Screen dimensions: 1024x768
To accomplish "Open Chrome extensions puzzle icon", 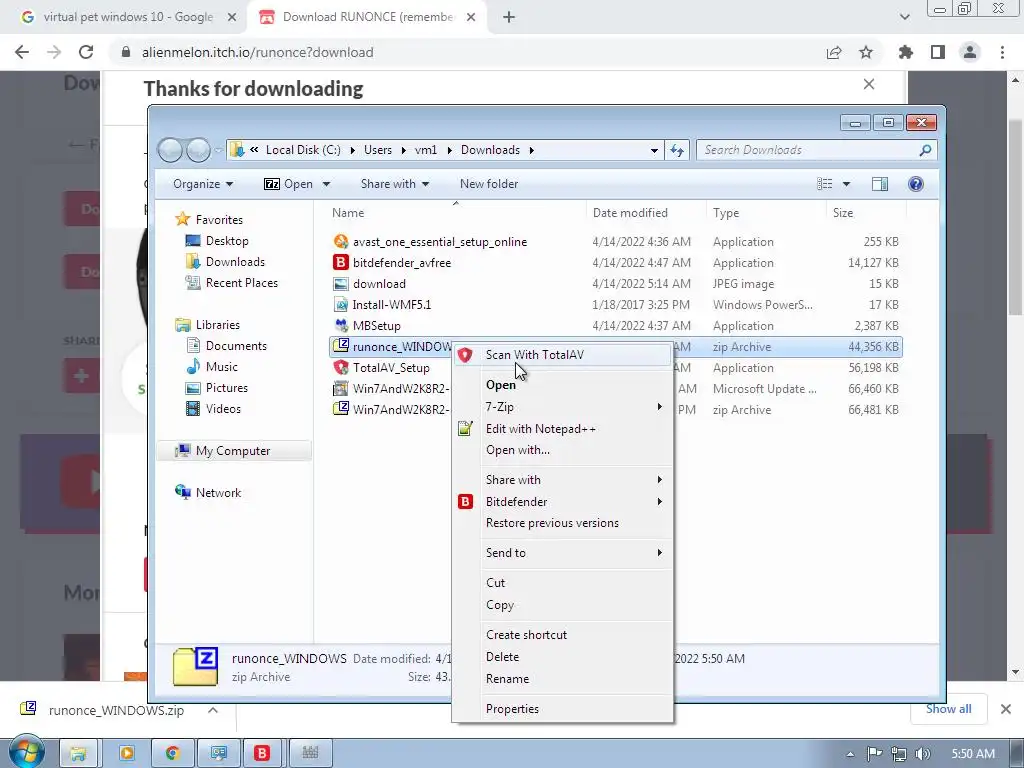I will point(906,52).
